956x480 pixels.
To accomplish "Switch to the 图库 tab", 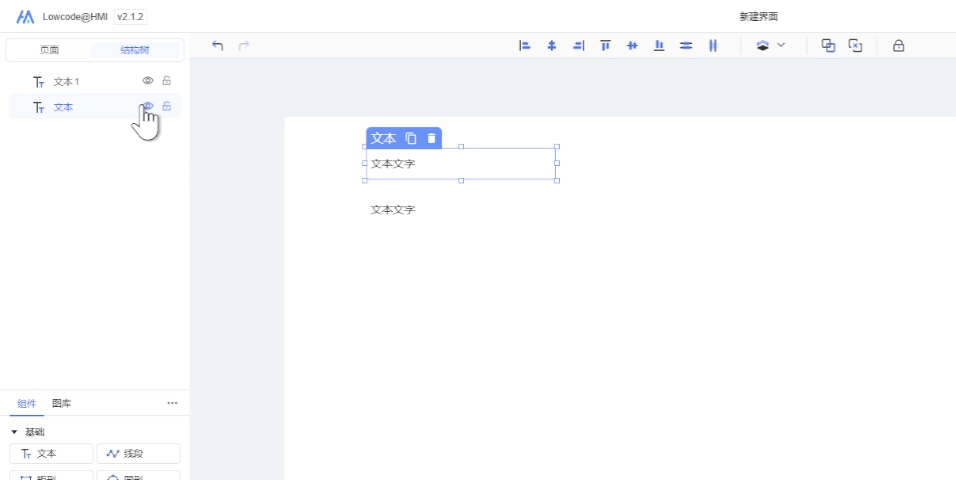I will pyautogui.click(x=62, y=403).
